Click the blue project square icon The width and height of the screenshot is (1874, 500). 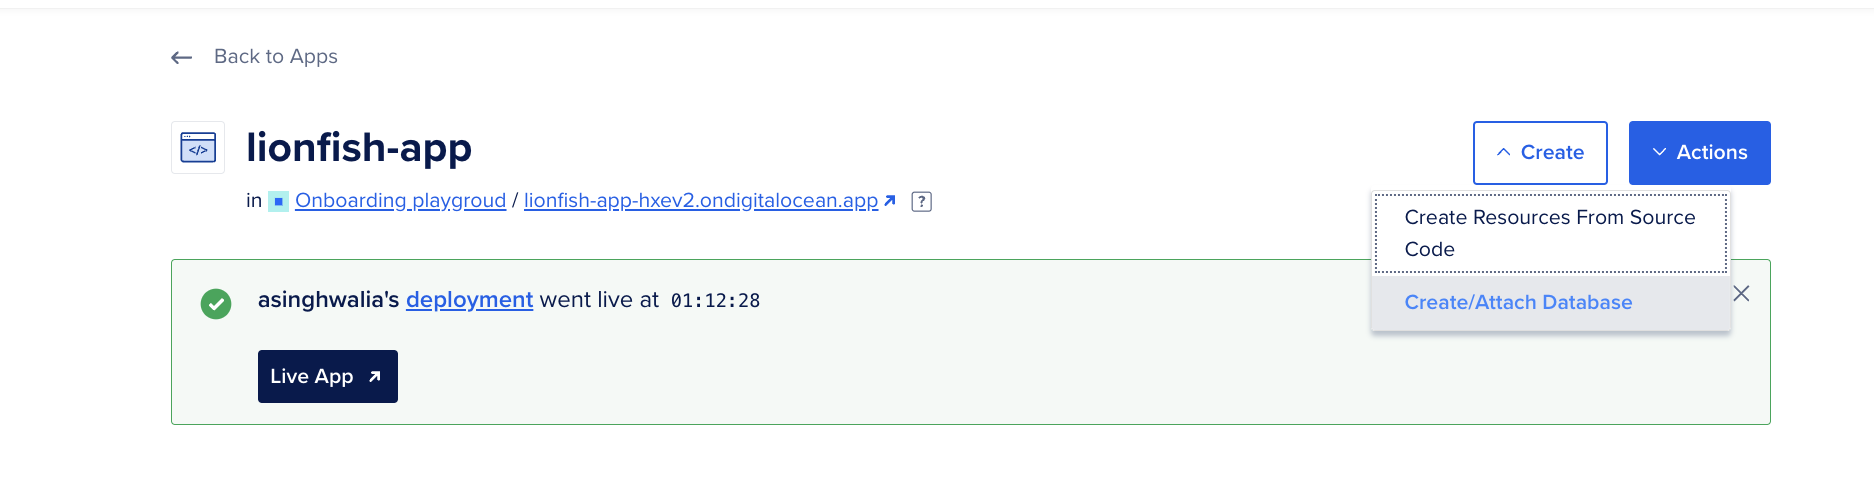coord(279,202)
